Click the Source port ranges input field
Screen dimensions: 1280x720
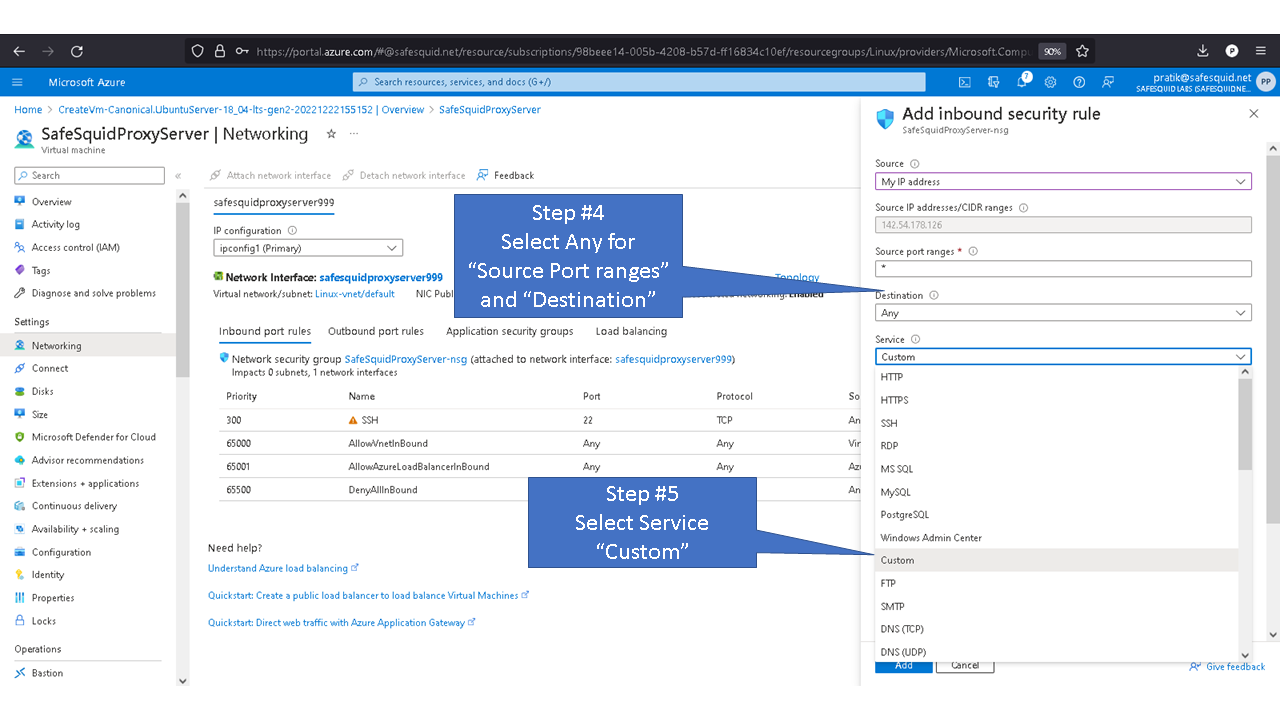tap(1063, 269)
